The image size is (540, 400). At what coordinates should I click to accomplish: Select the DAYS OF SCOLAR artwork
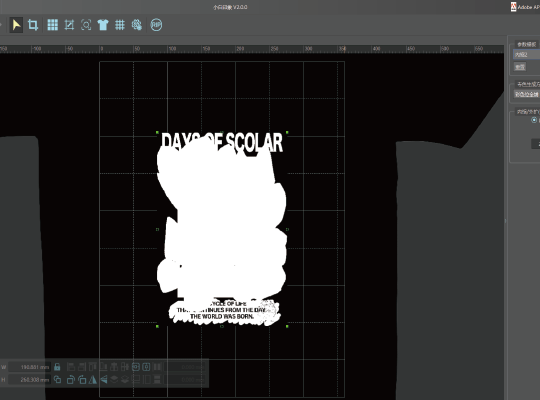click(x=222, y=229)
